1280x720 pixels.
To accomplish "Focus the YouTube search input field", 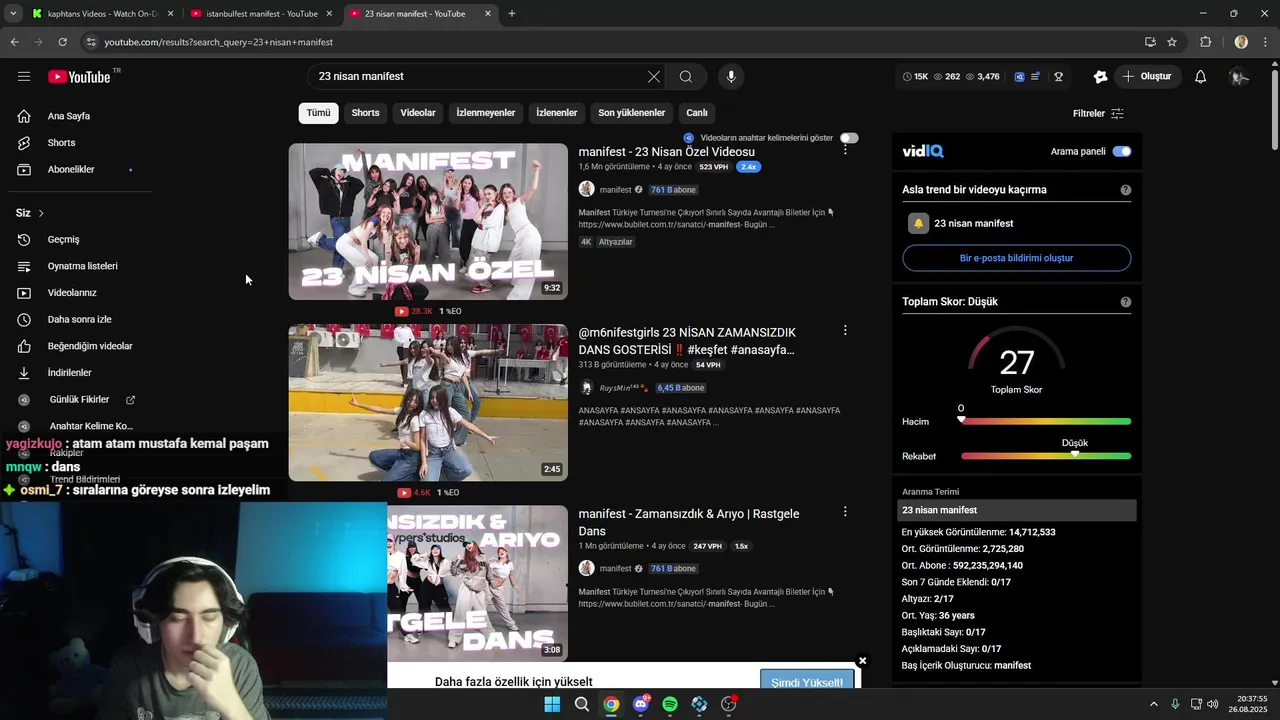I will pyautogui.click(x=480, y=77).
